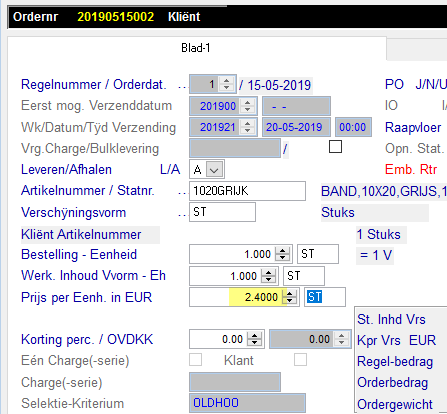
Task: Open the Leveren/Afhalen L/A dropdown
Action: 214,170
